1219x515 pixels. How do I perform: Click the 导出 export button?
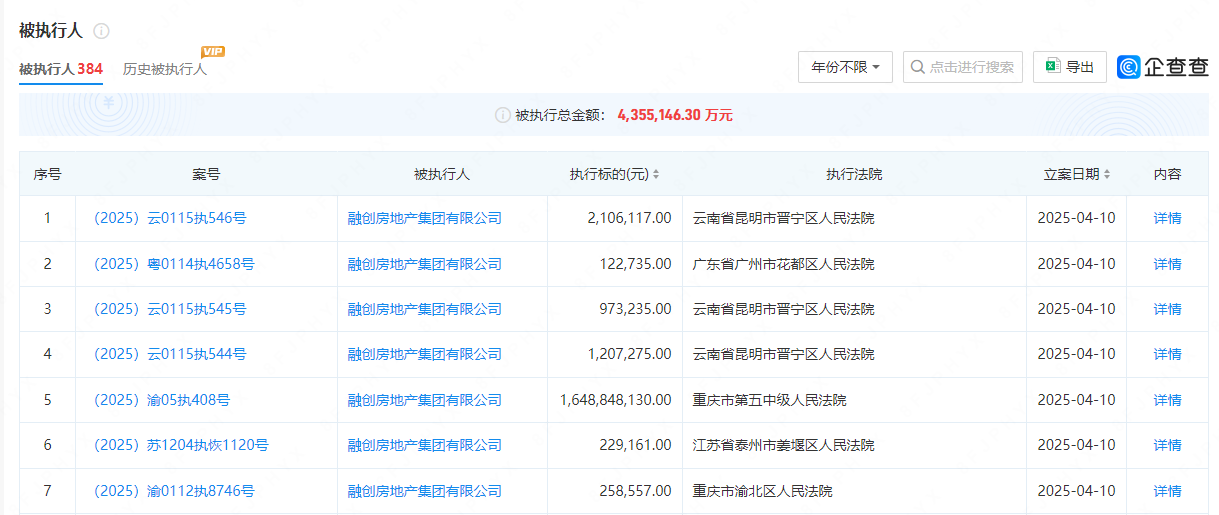point(1069,67)
